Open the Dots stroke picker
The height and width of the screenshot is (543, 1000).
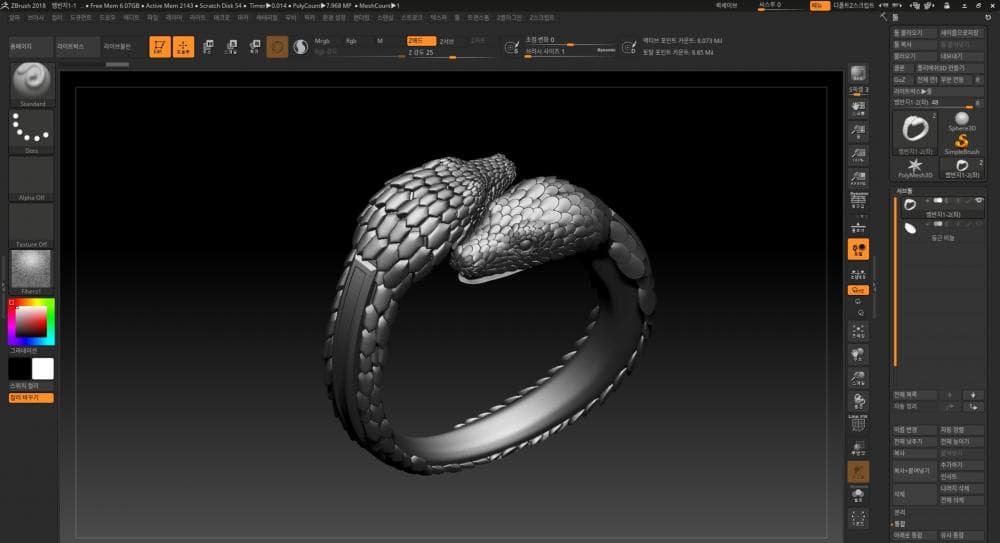click(32, 132)
